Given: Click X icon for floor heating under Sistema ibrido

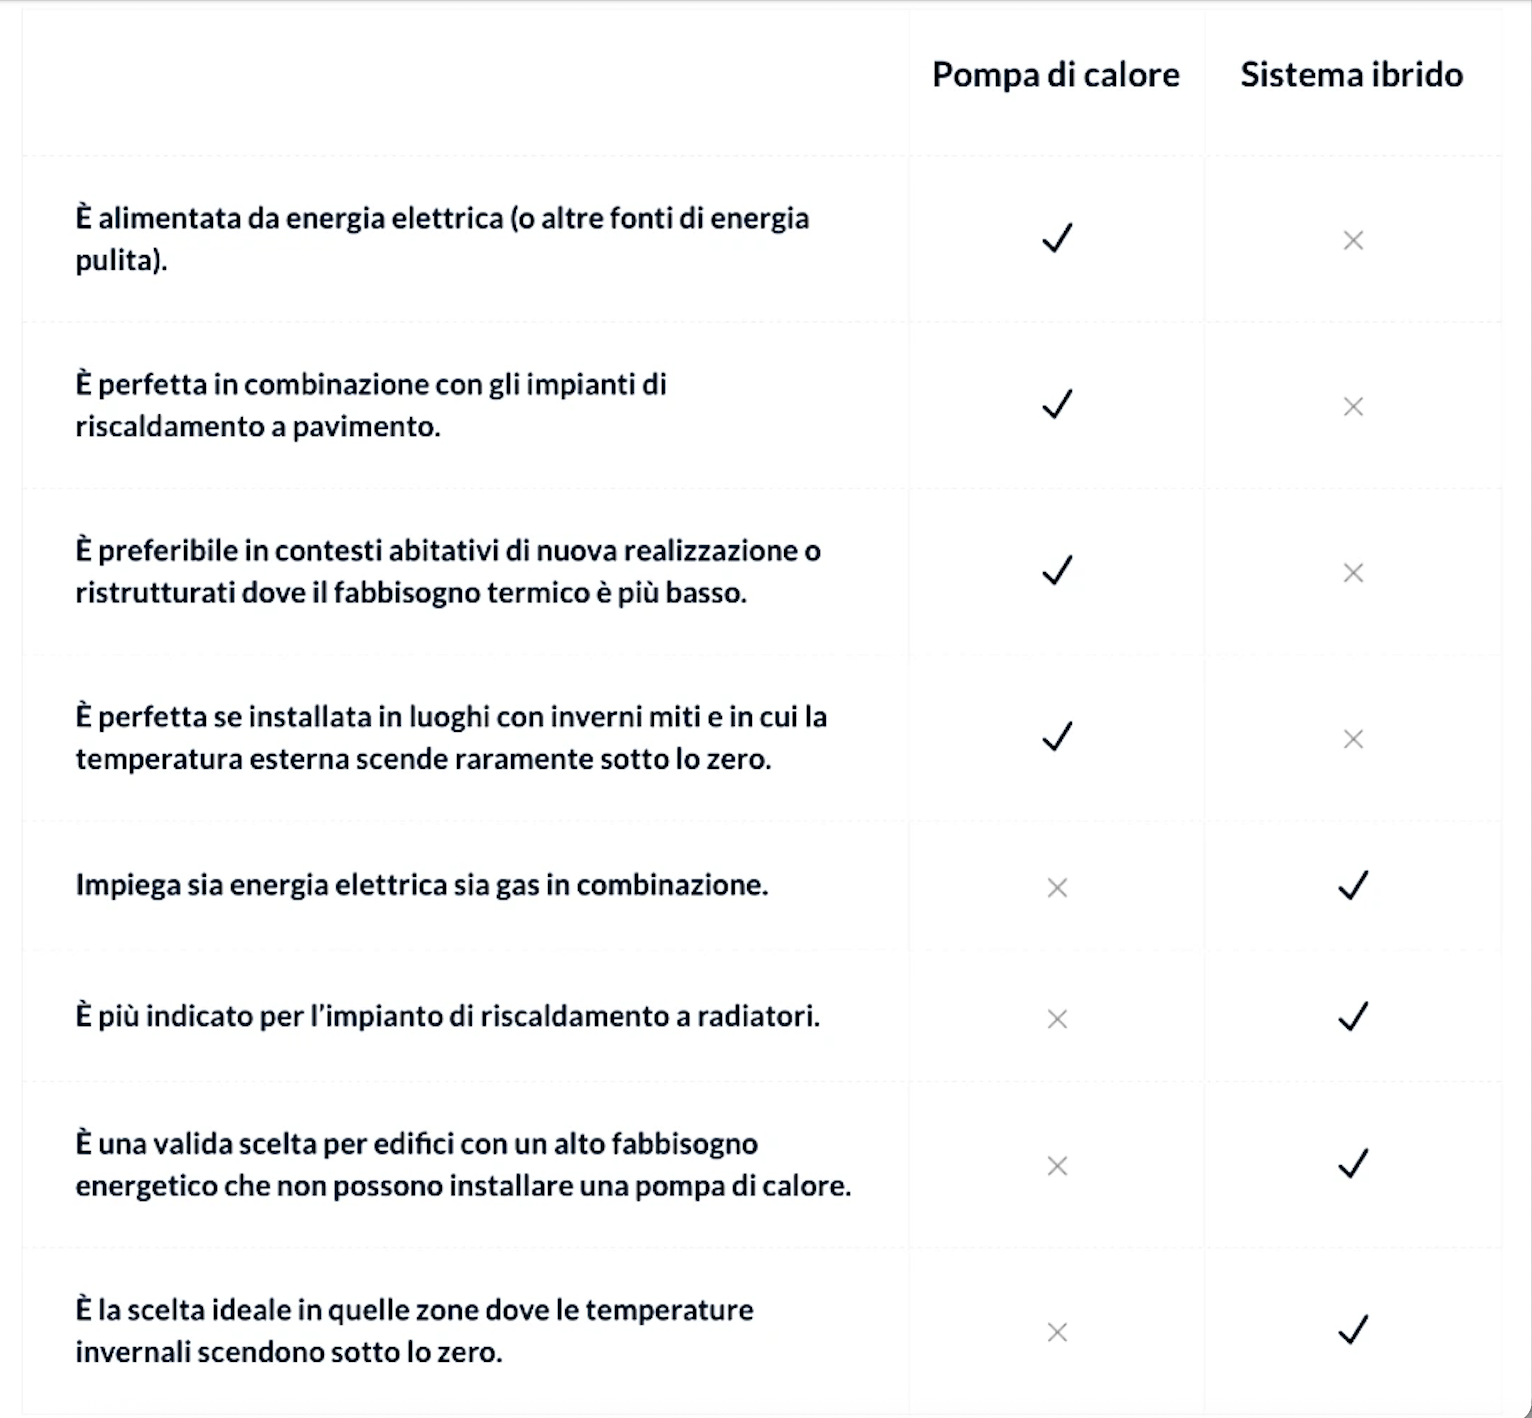Looking at the screenshot, I should [1353, 406].
